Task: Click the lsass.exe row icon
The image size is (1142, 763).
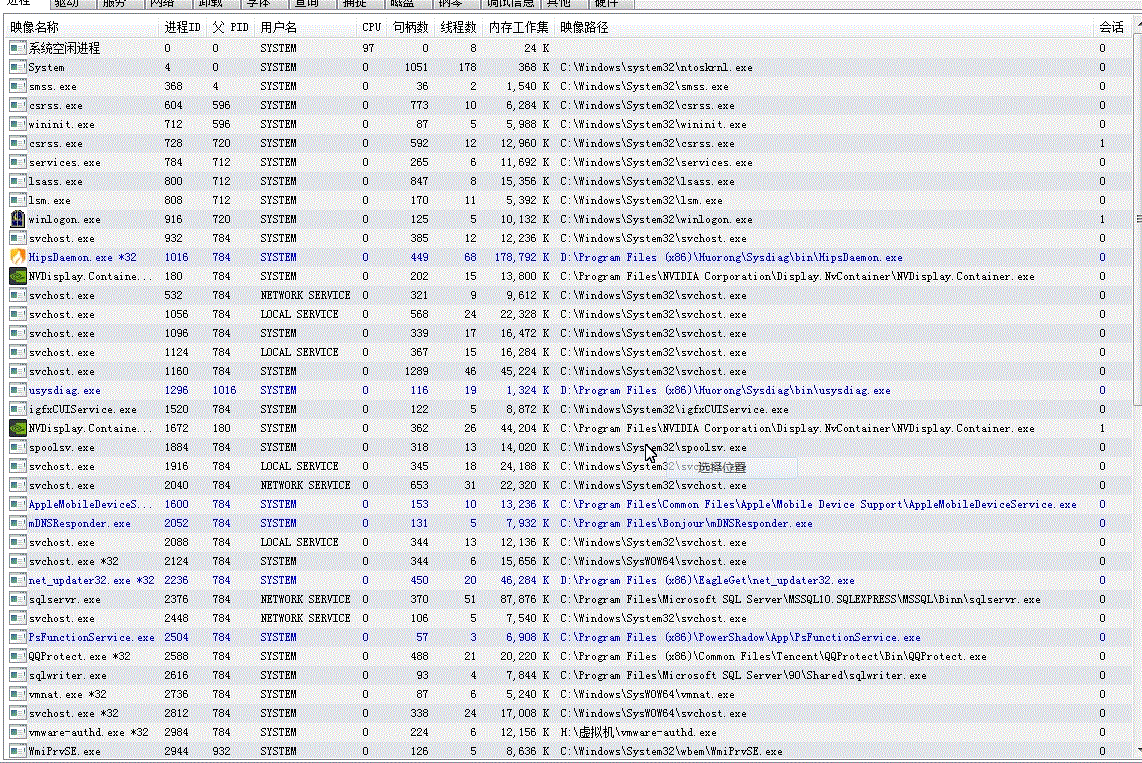Action: click(17, 181)
